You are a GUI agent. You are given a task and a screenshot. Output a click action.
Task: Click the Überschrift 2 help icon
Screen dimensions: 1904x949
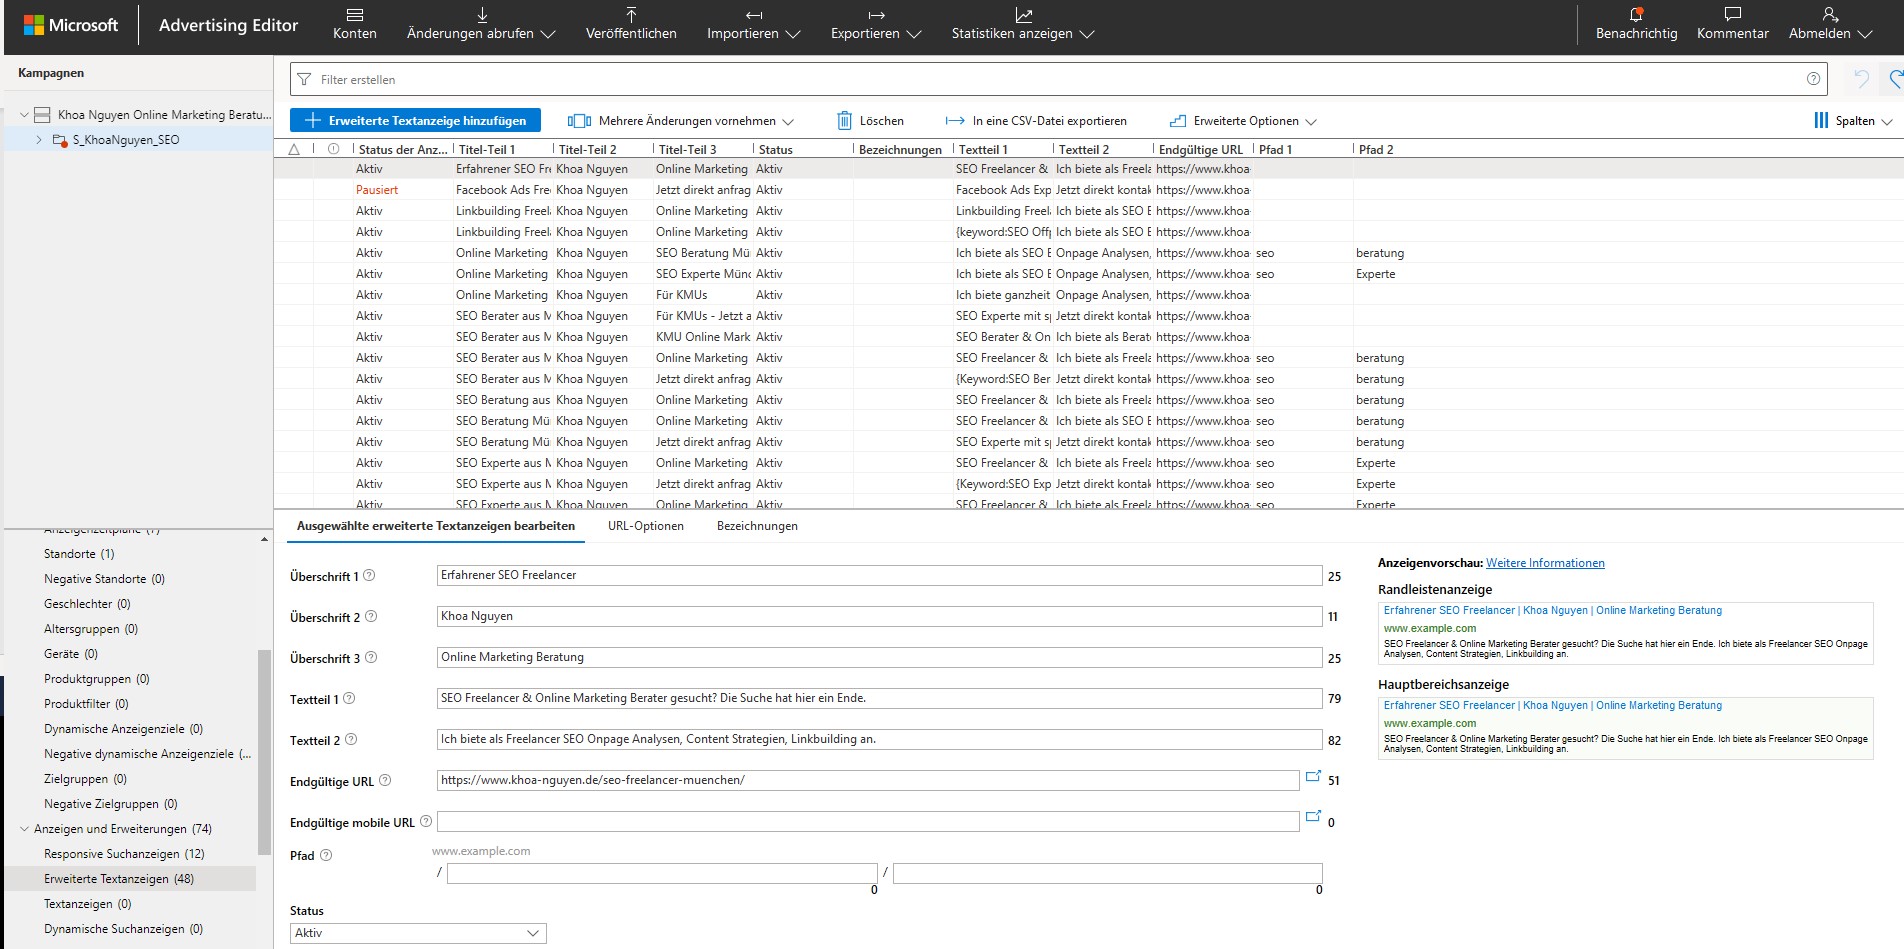coord(371,617)
